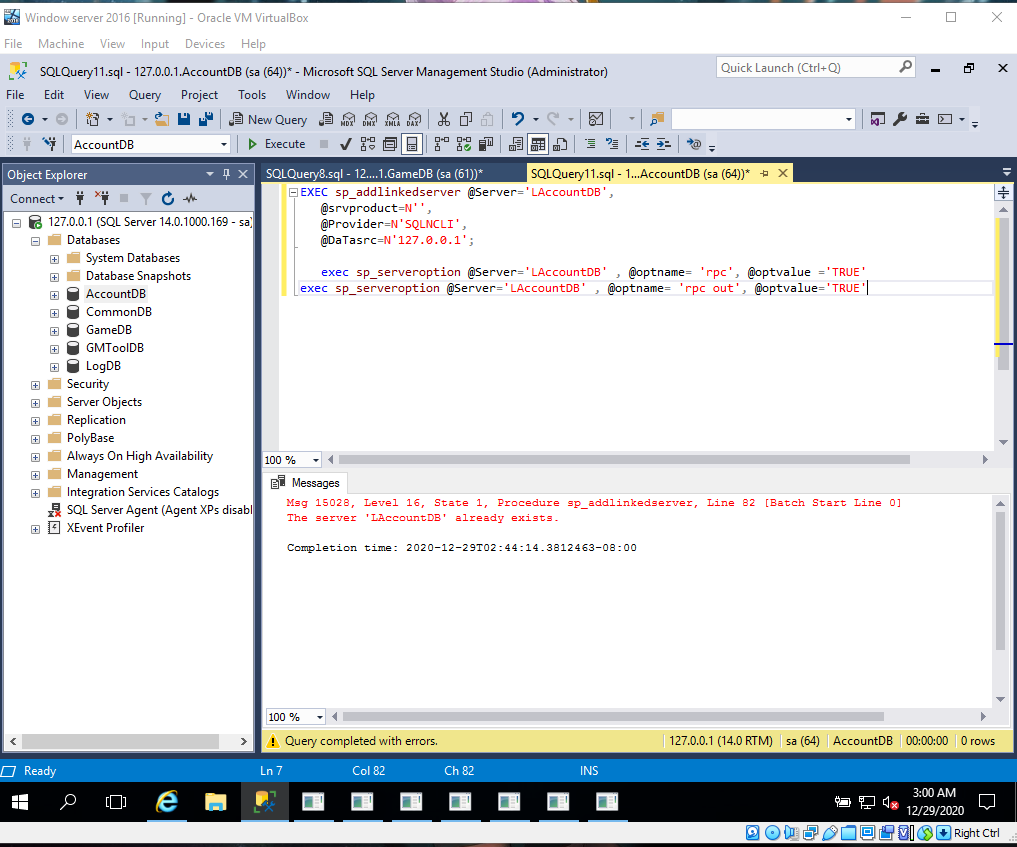Expand the GameDB database node
Viewport: 1017px width, 847px height.
click(x=54, y=331)
